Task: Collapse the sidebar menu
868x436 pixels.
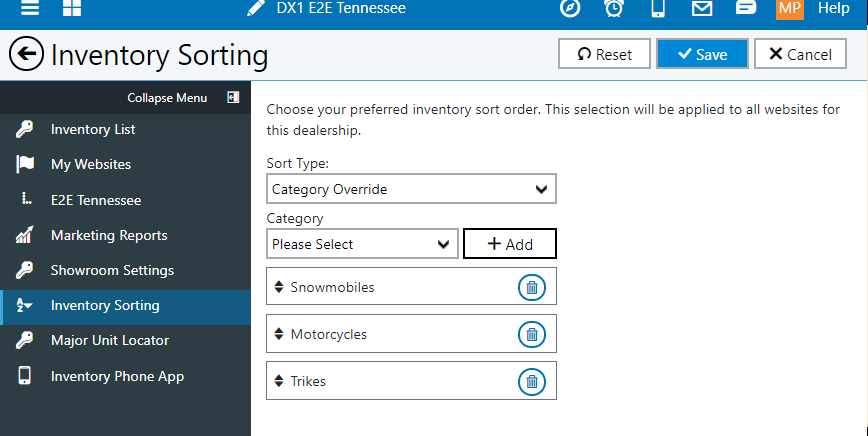Action: pos(233,97)
